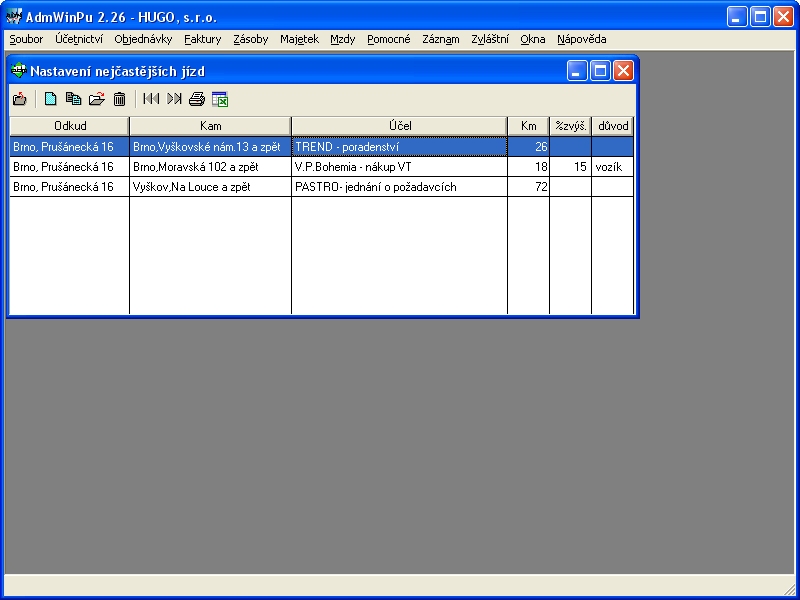Print the list with printer icon
Screen dimensions: 800x600
pyautogui.click(x=197, y=99)
